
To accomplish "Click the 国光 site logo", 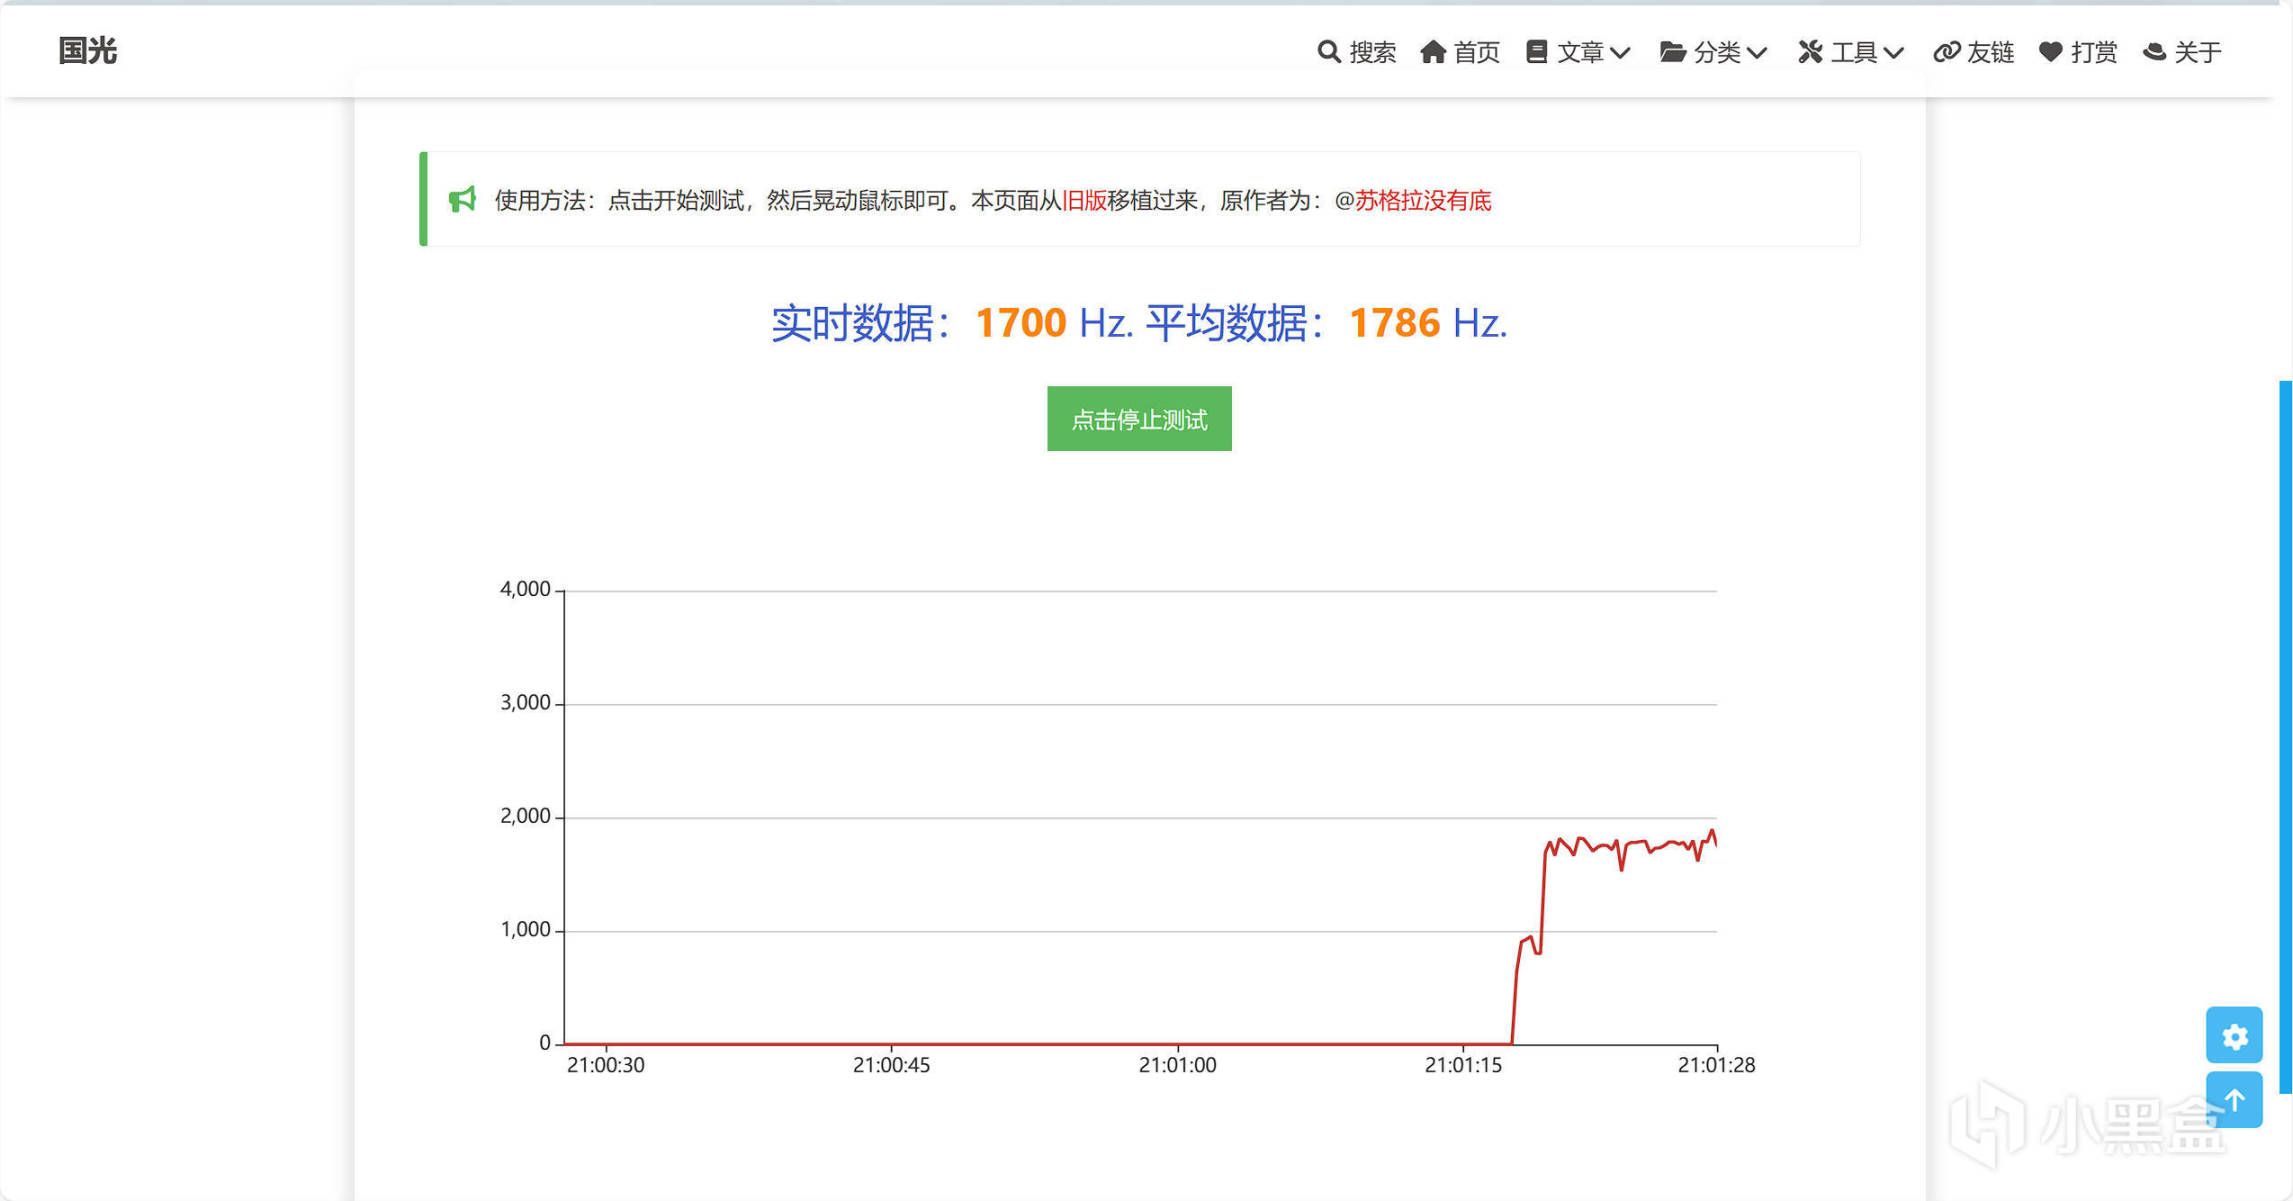I will [88, 50].
